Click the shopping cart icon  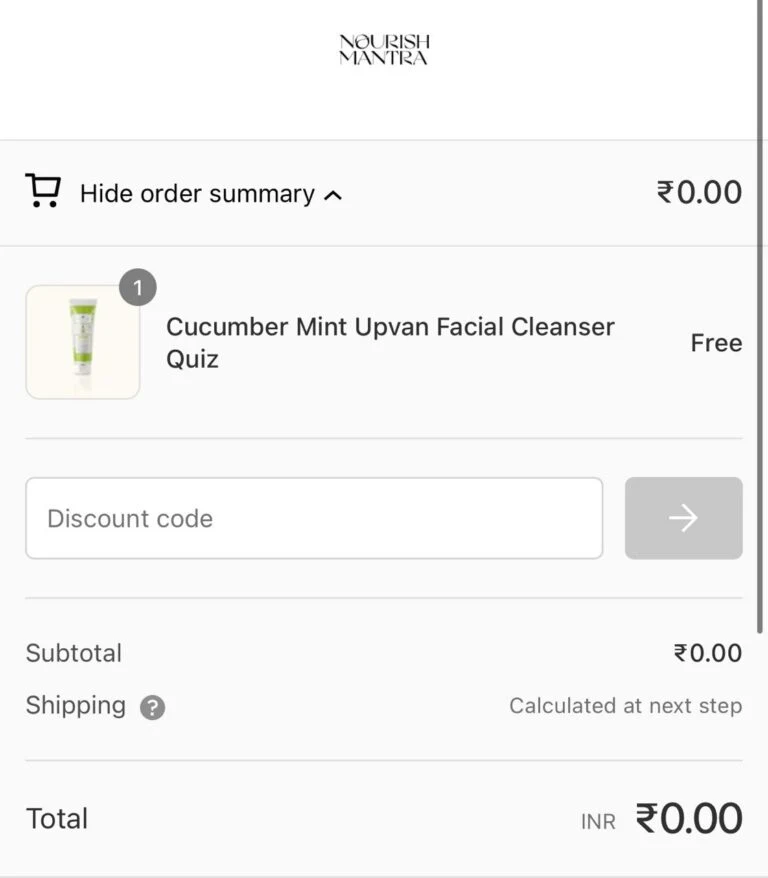43,190
